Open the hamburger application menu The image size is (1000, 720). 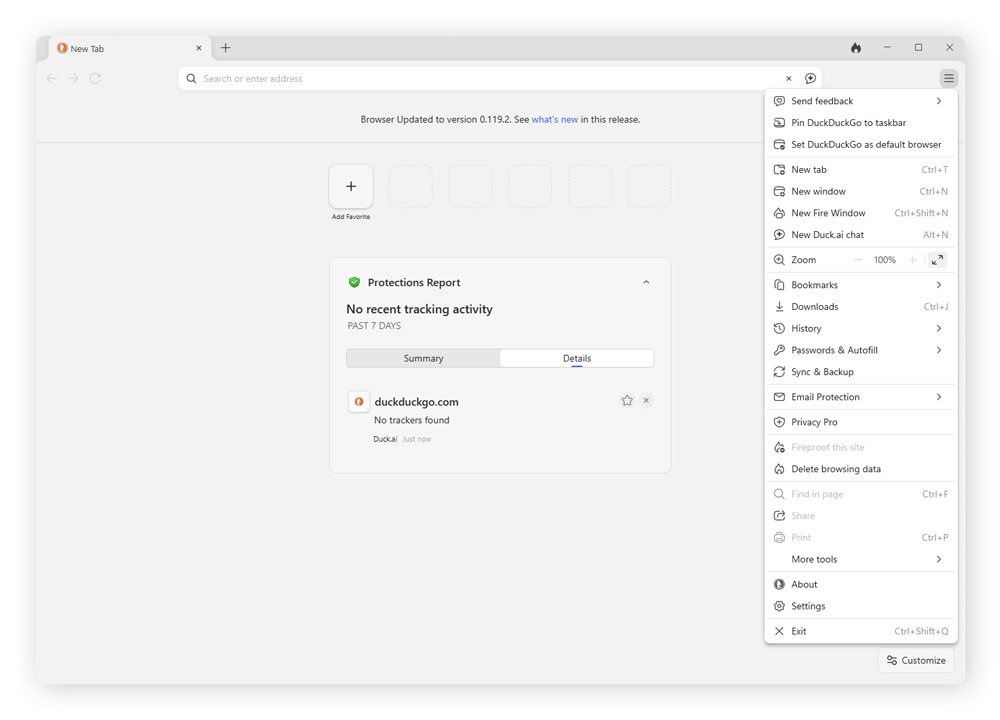pos(948,78)
